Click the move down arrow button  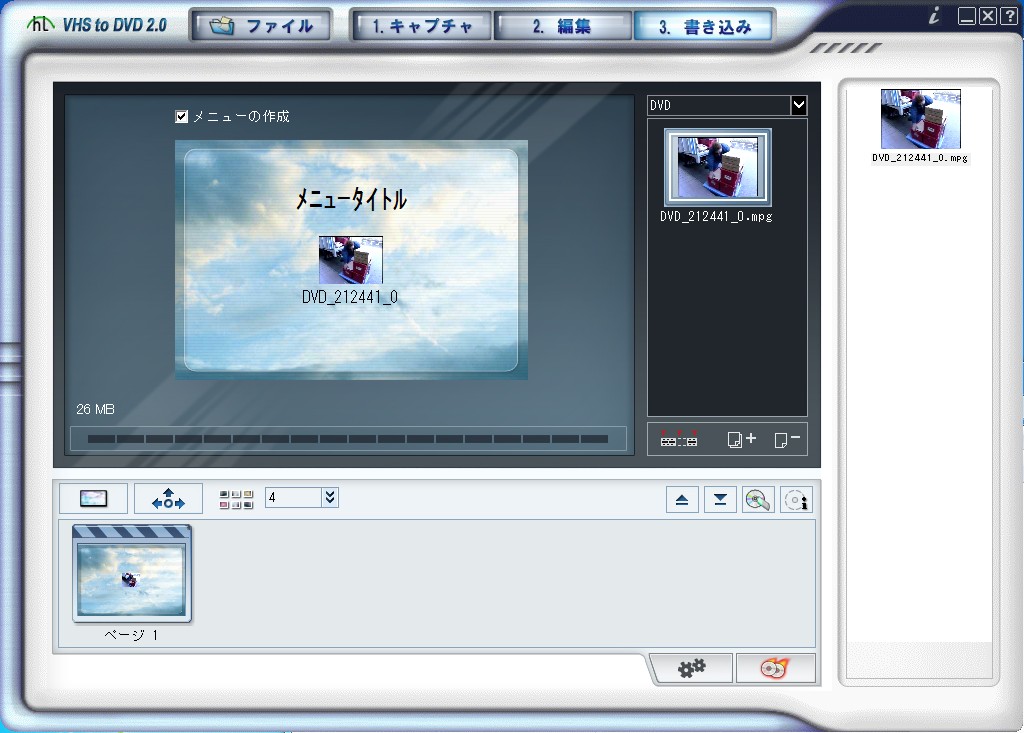720,500
